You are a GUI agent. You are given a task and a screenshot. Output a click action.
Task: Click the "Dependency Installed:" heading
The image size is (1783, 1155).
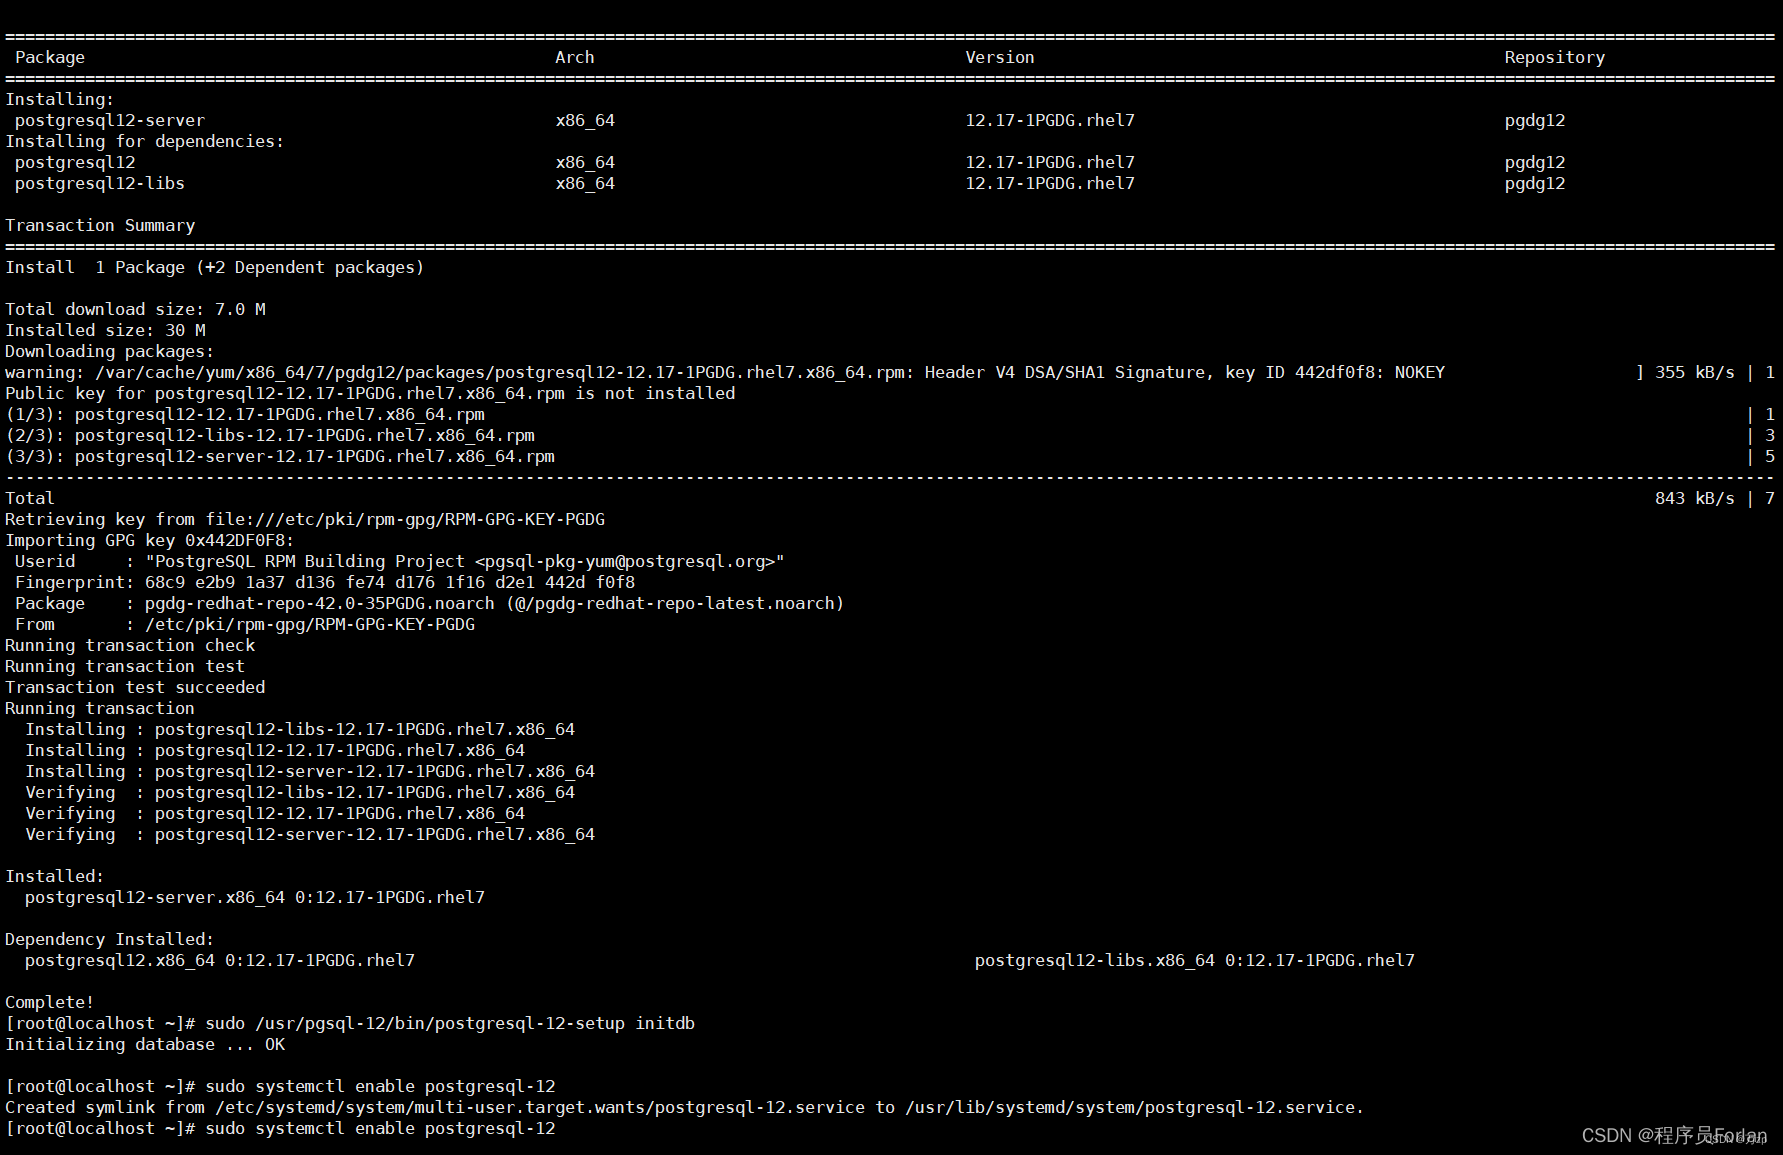click(110, 939)
